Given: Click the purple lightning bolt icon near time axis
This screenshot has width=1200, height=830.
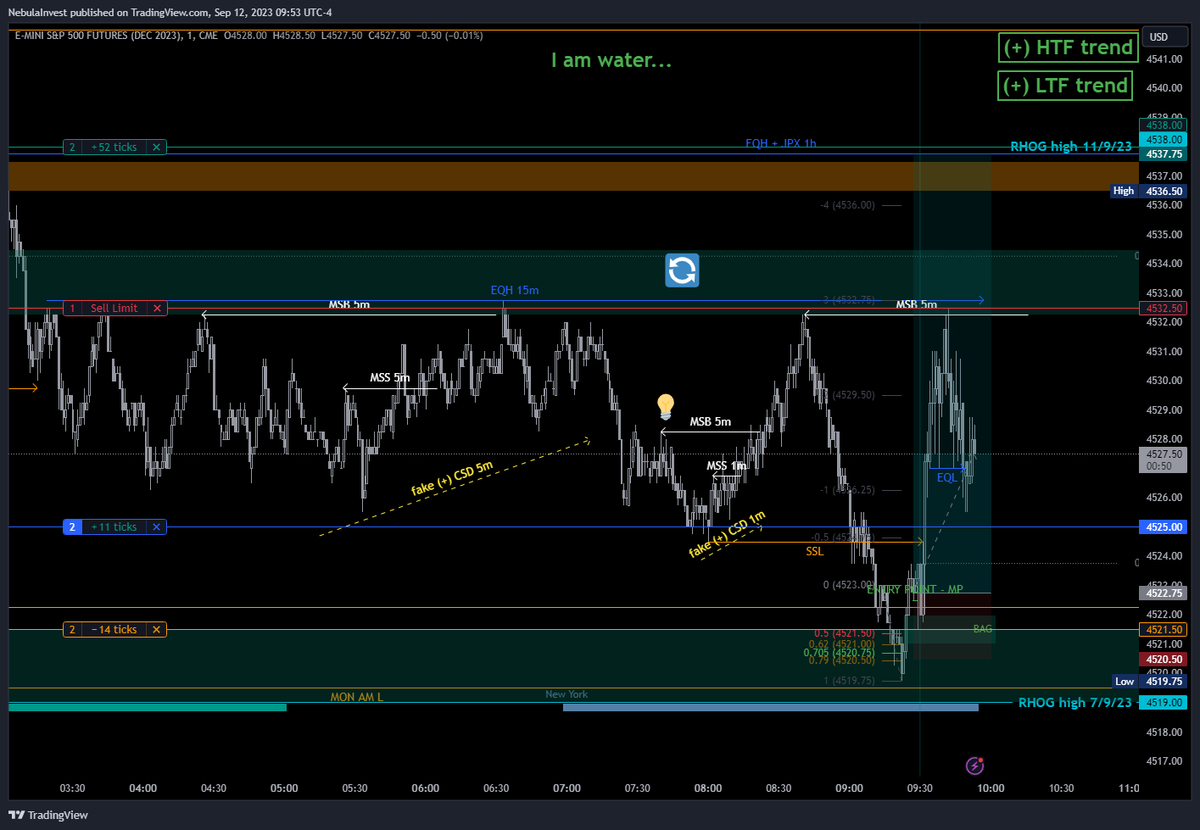Looking at the screenshot, I should [975, 766].
